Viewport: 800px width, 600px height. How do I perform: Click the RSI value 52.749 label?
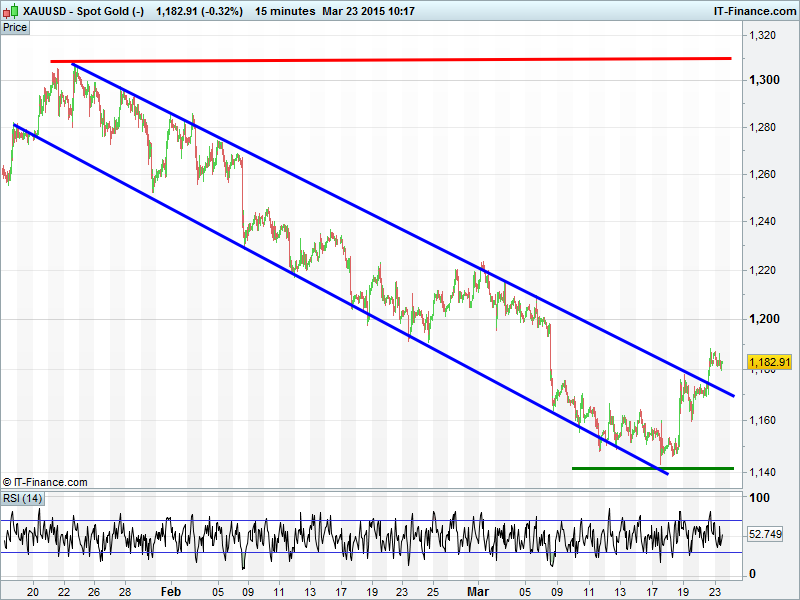coord(767,536)
